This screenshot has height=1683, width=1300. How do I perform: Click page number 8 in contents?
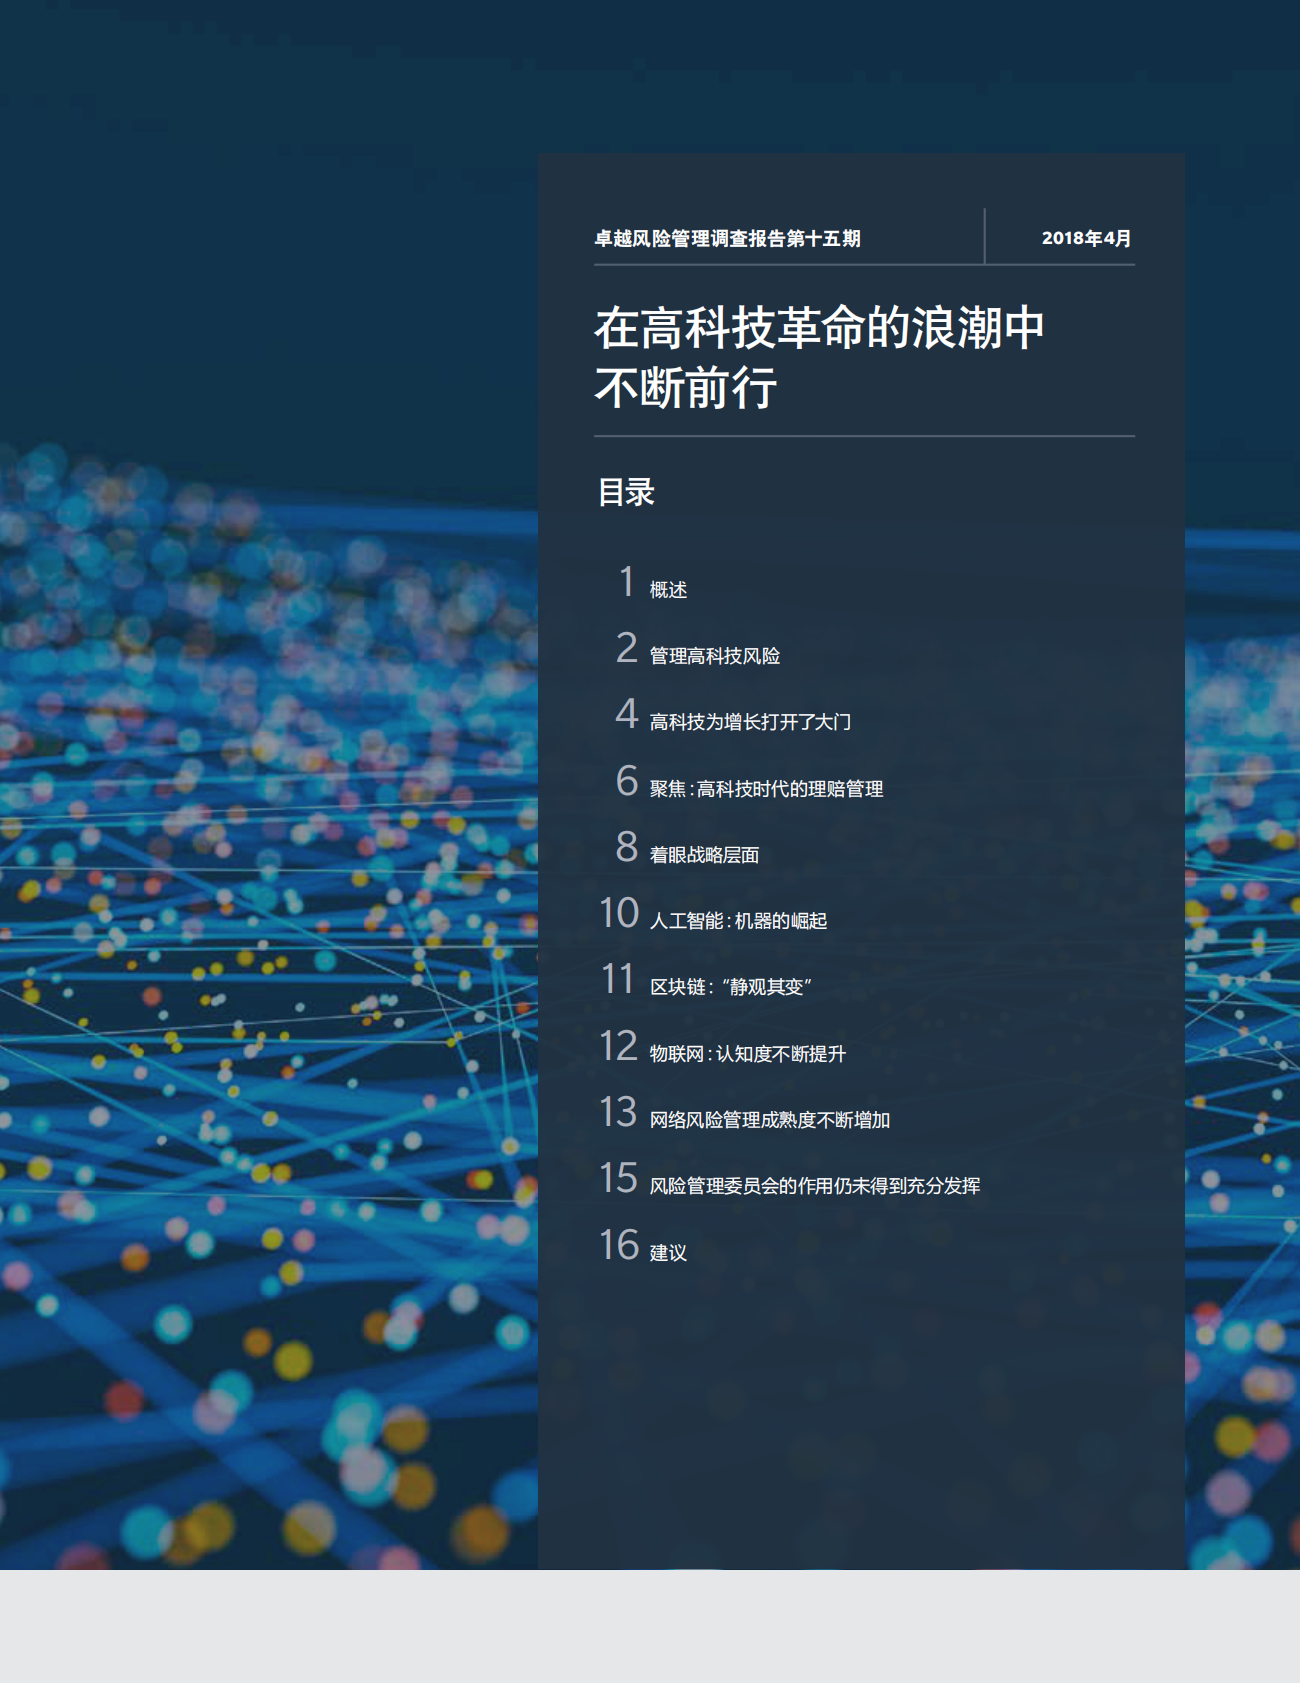(627, 847)
